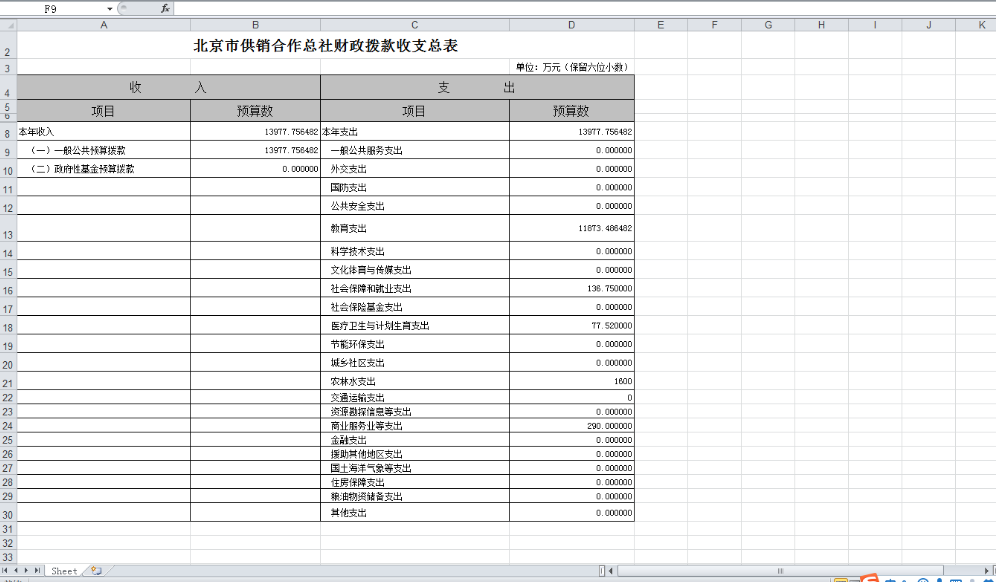
Task: Select row 21 header
Action: [x=8, y=381]
